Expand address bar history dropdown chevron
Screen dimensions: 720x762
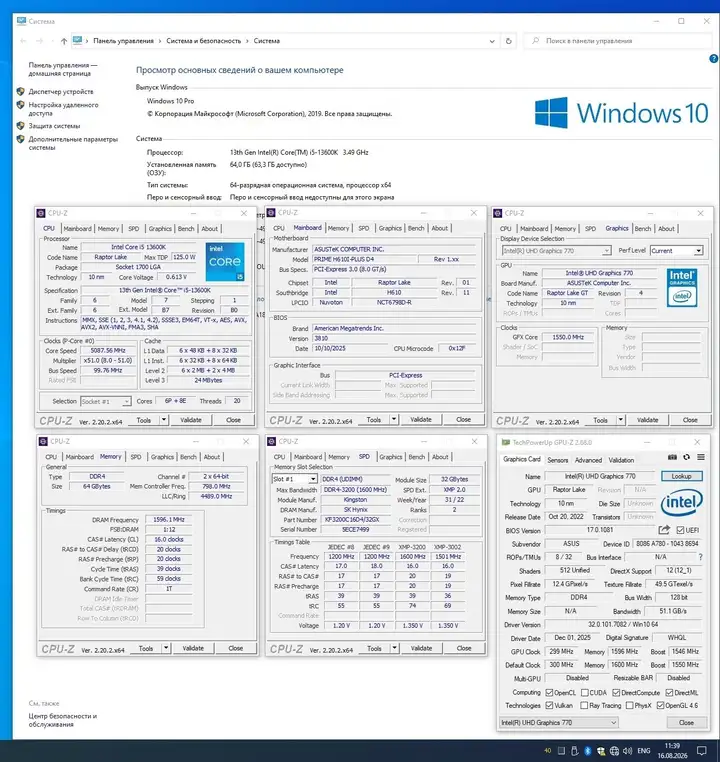point(492,41)
